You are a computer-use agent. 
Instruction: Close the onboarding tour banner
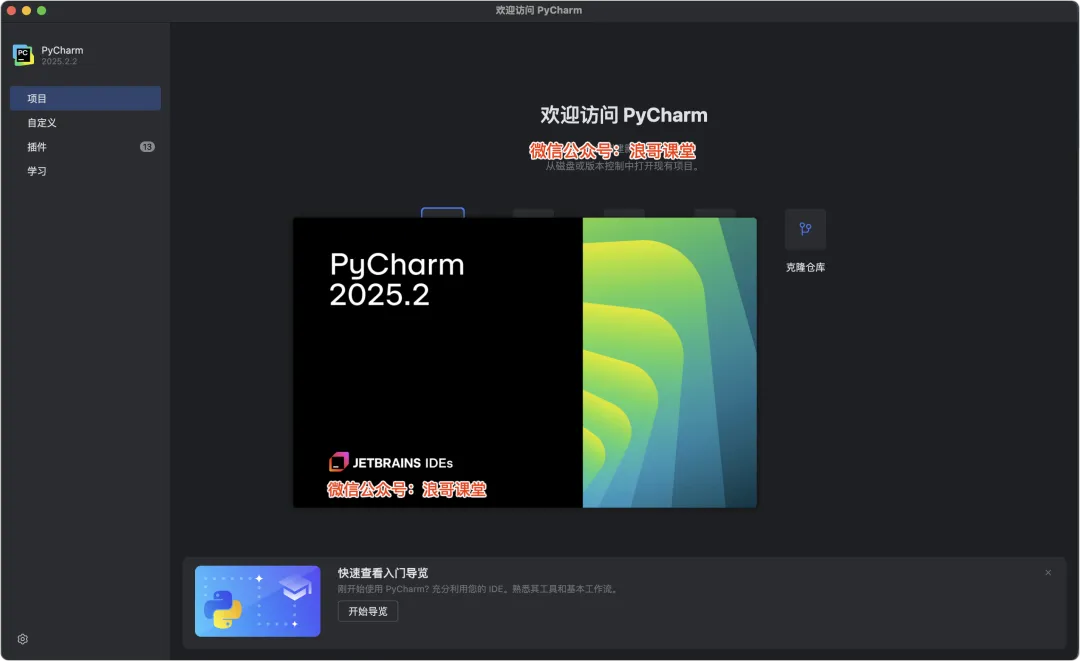pyautogui.click(x=1048, y=573)
